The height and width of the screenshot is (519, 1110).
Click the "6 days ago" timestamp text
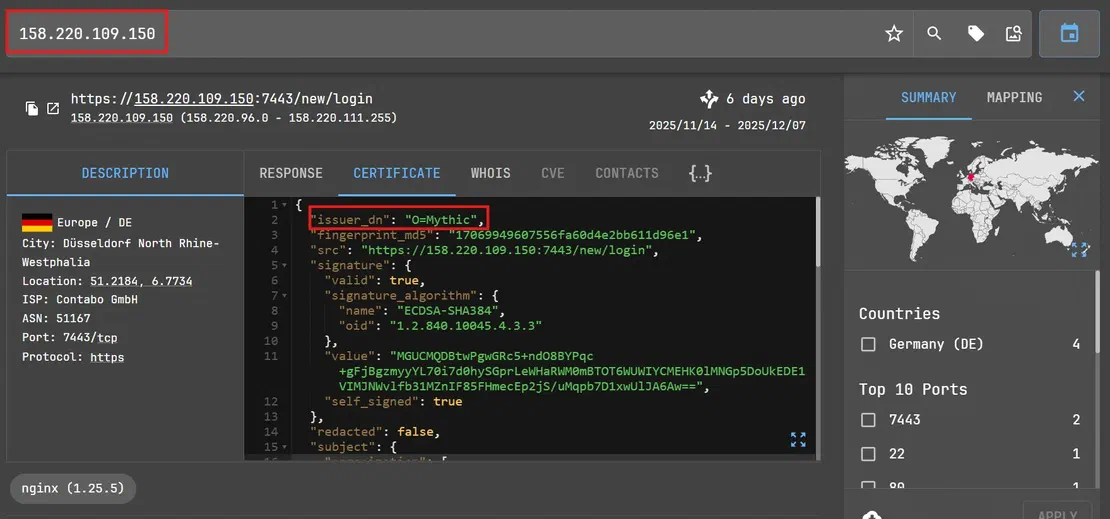pyautogui.click(x=766, y=99)
